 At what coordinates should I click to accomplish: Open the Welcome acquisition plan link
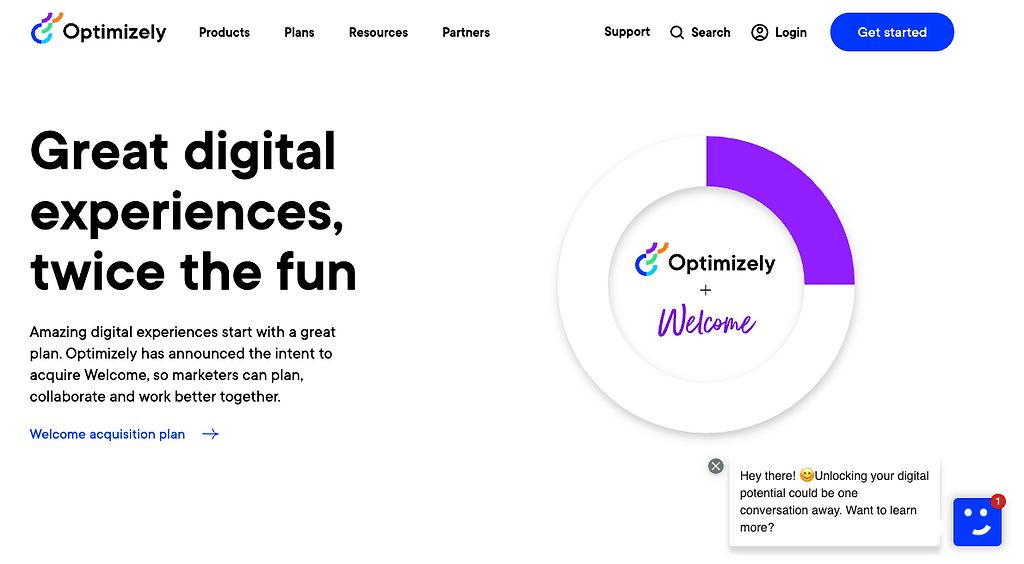(x=107, y=434)
